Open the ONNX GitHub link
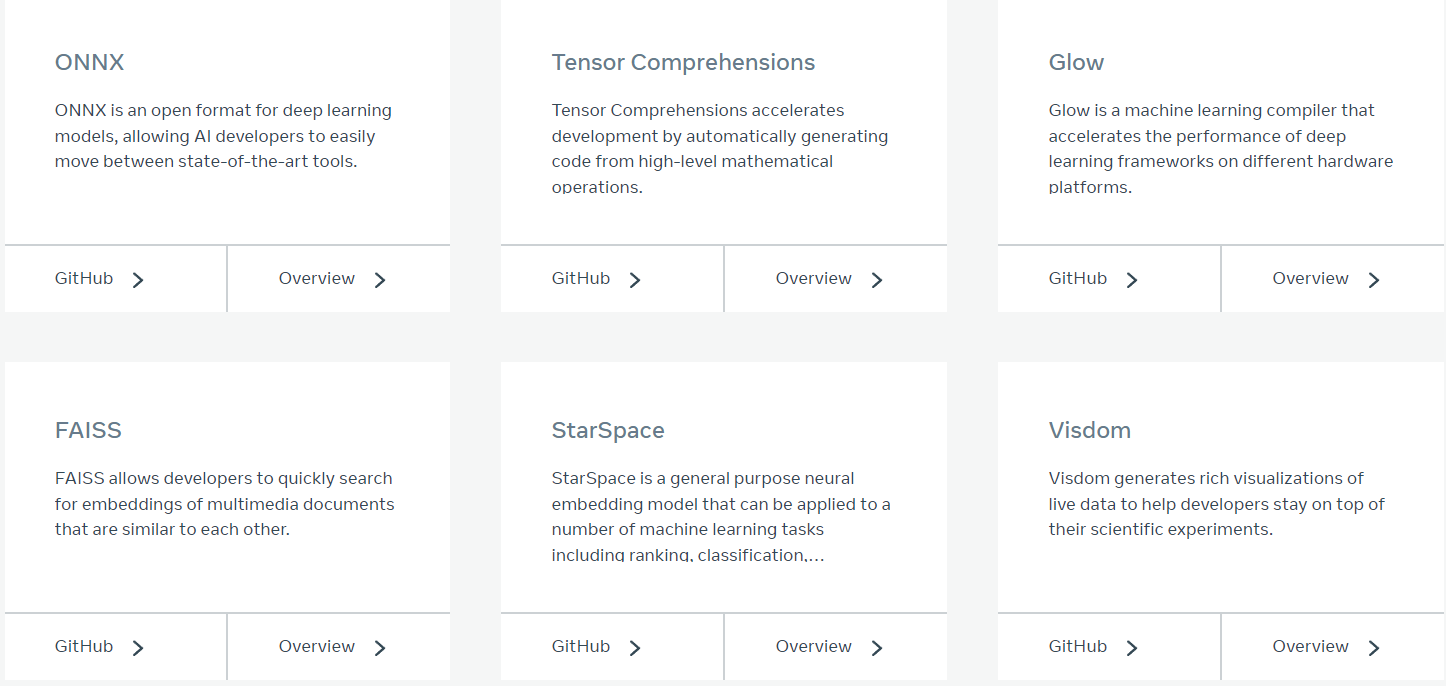 [x=84, y=279]
